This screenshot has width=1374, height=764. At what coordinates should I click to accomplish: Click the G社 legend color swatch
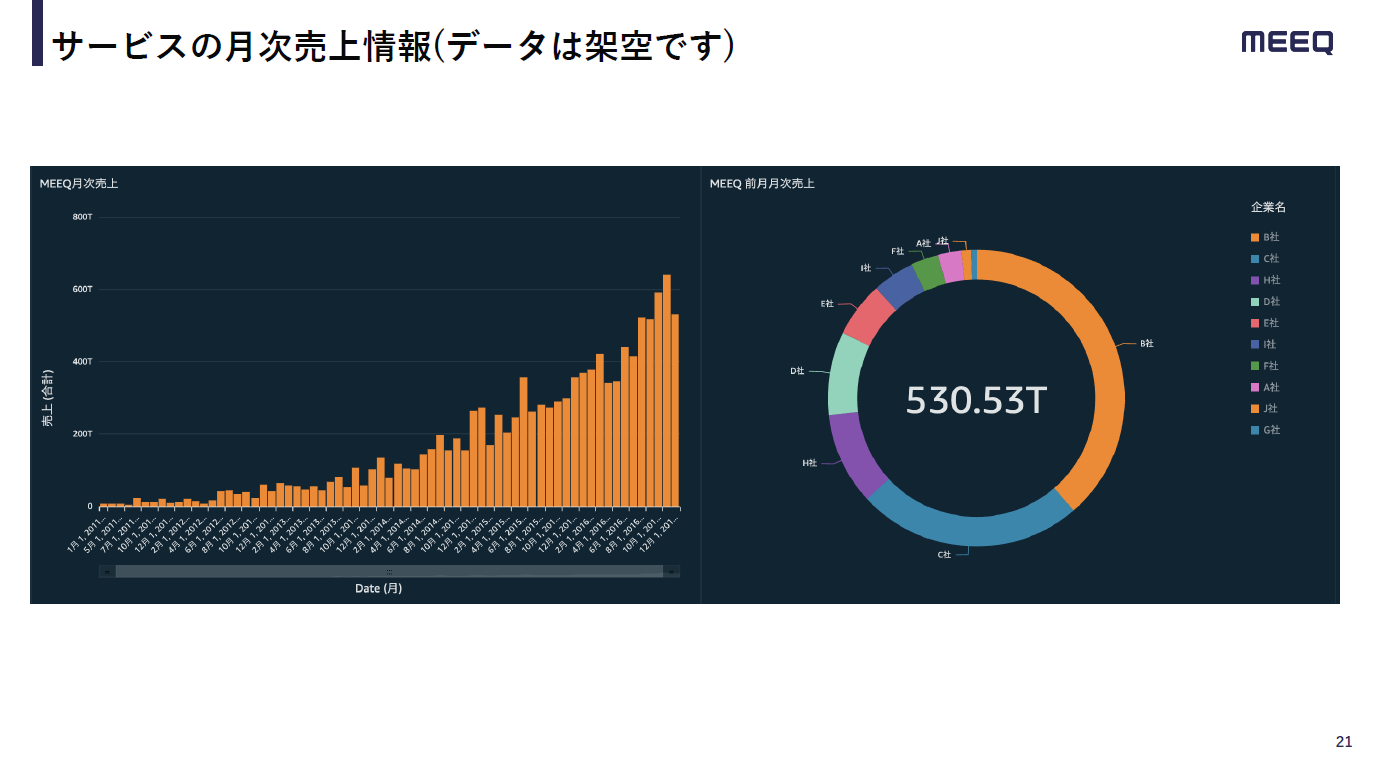tap(1255, 431)
